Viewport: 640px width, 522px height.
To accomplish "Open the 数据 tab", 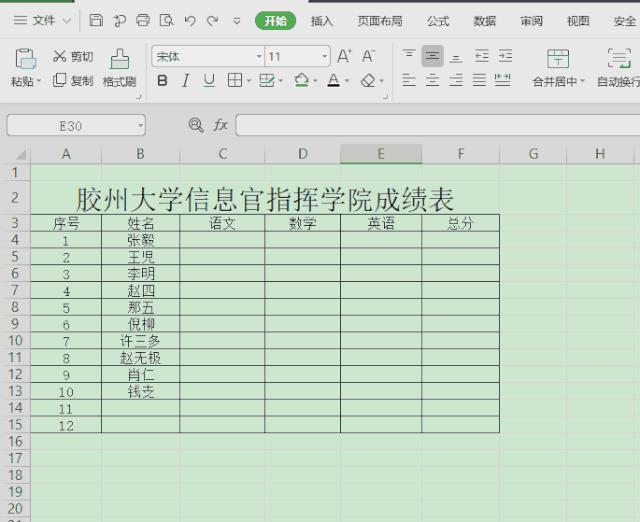I will coord(484,21).
